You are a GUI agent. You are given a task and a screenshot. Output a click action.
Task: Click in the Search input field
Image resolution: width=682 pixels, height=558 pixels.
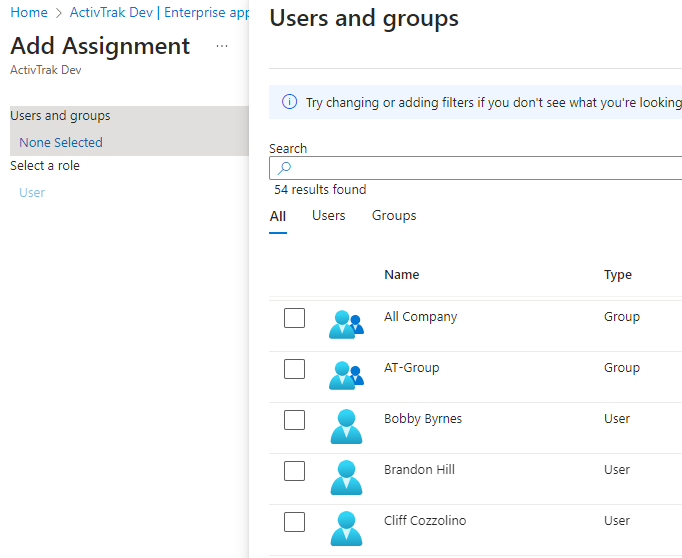(x=475, y=168)
